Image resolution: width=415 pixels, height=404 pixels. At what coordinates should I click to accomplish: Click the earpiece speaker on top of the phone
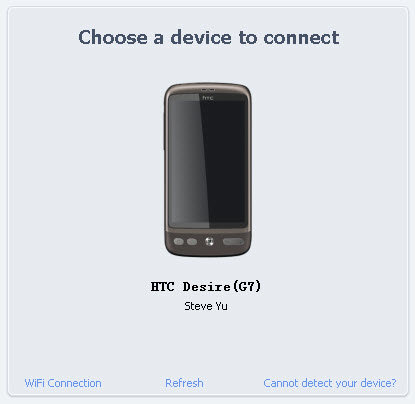tap(208, 90)
